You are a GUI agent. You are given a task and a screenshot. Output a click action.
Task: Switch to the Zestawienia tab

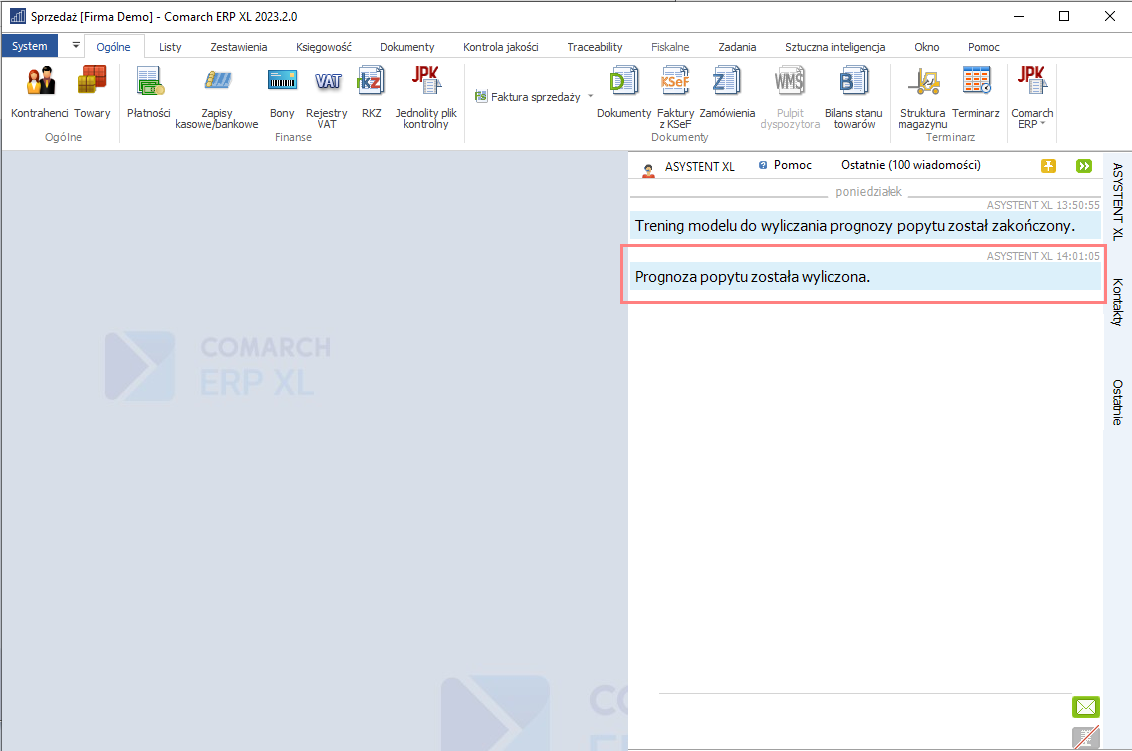pos(239,47)
